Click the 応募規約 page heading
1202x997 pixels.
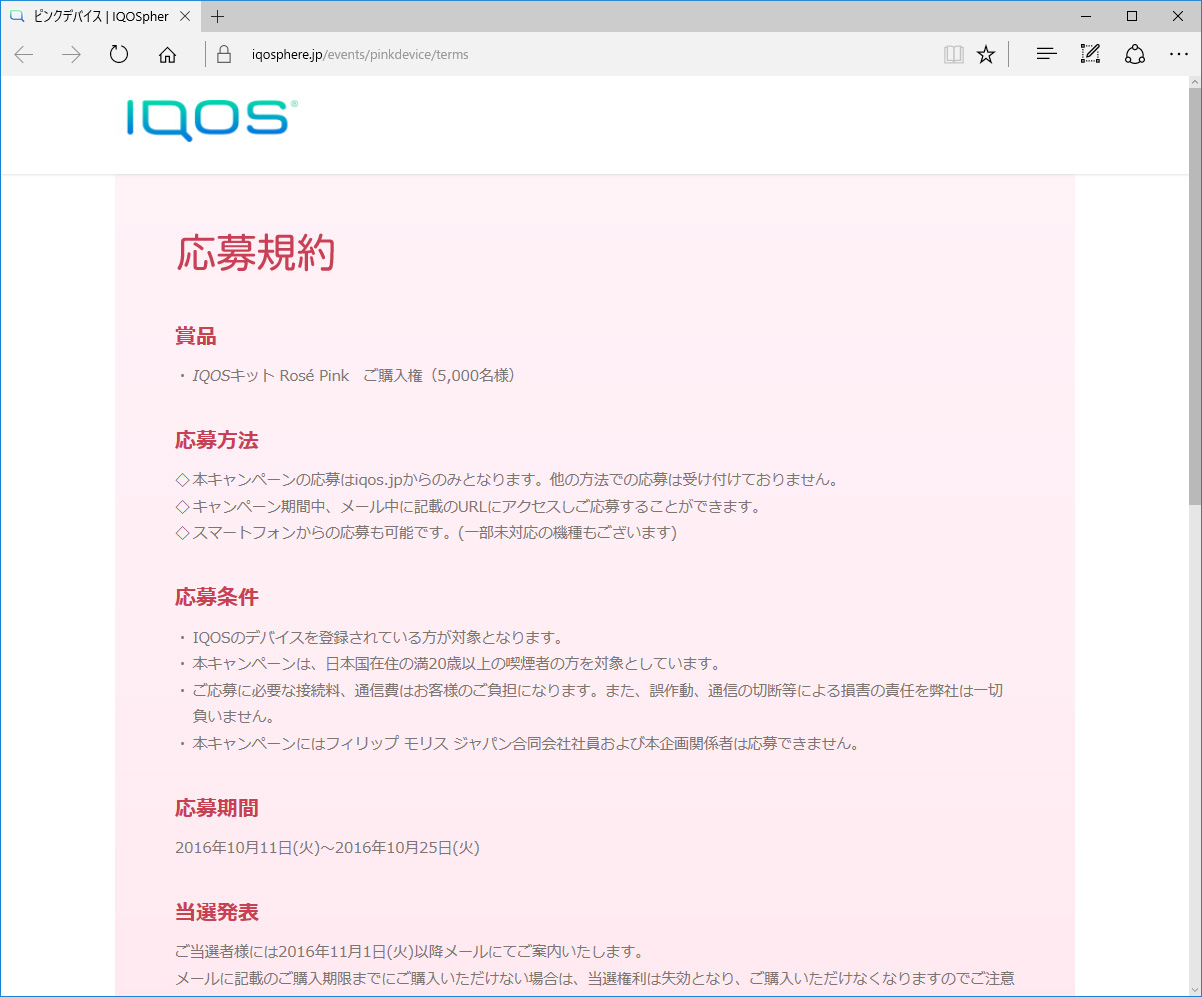[x=256, y=254]
